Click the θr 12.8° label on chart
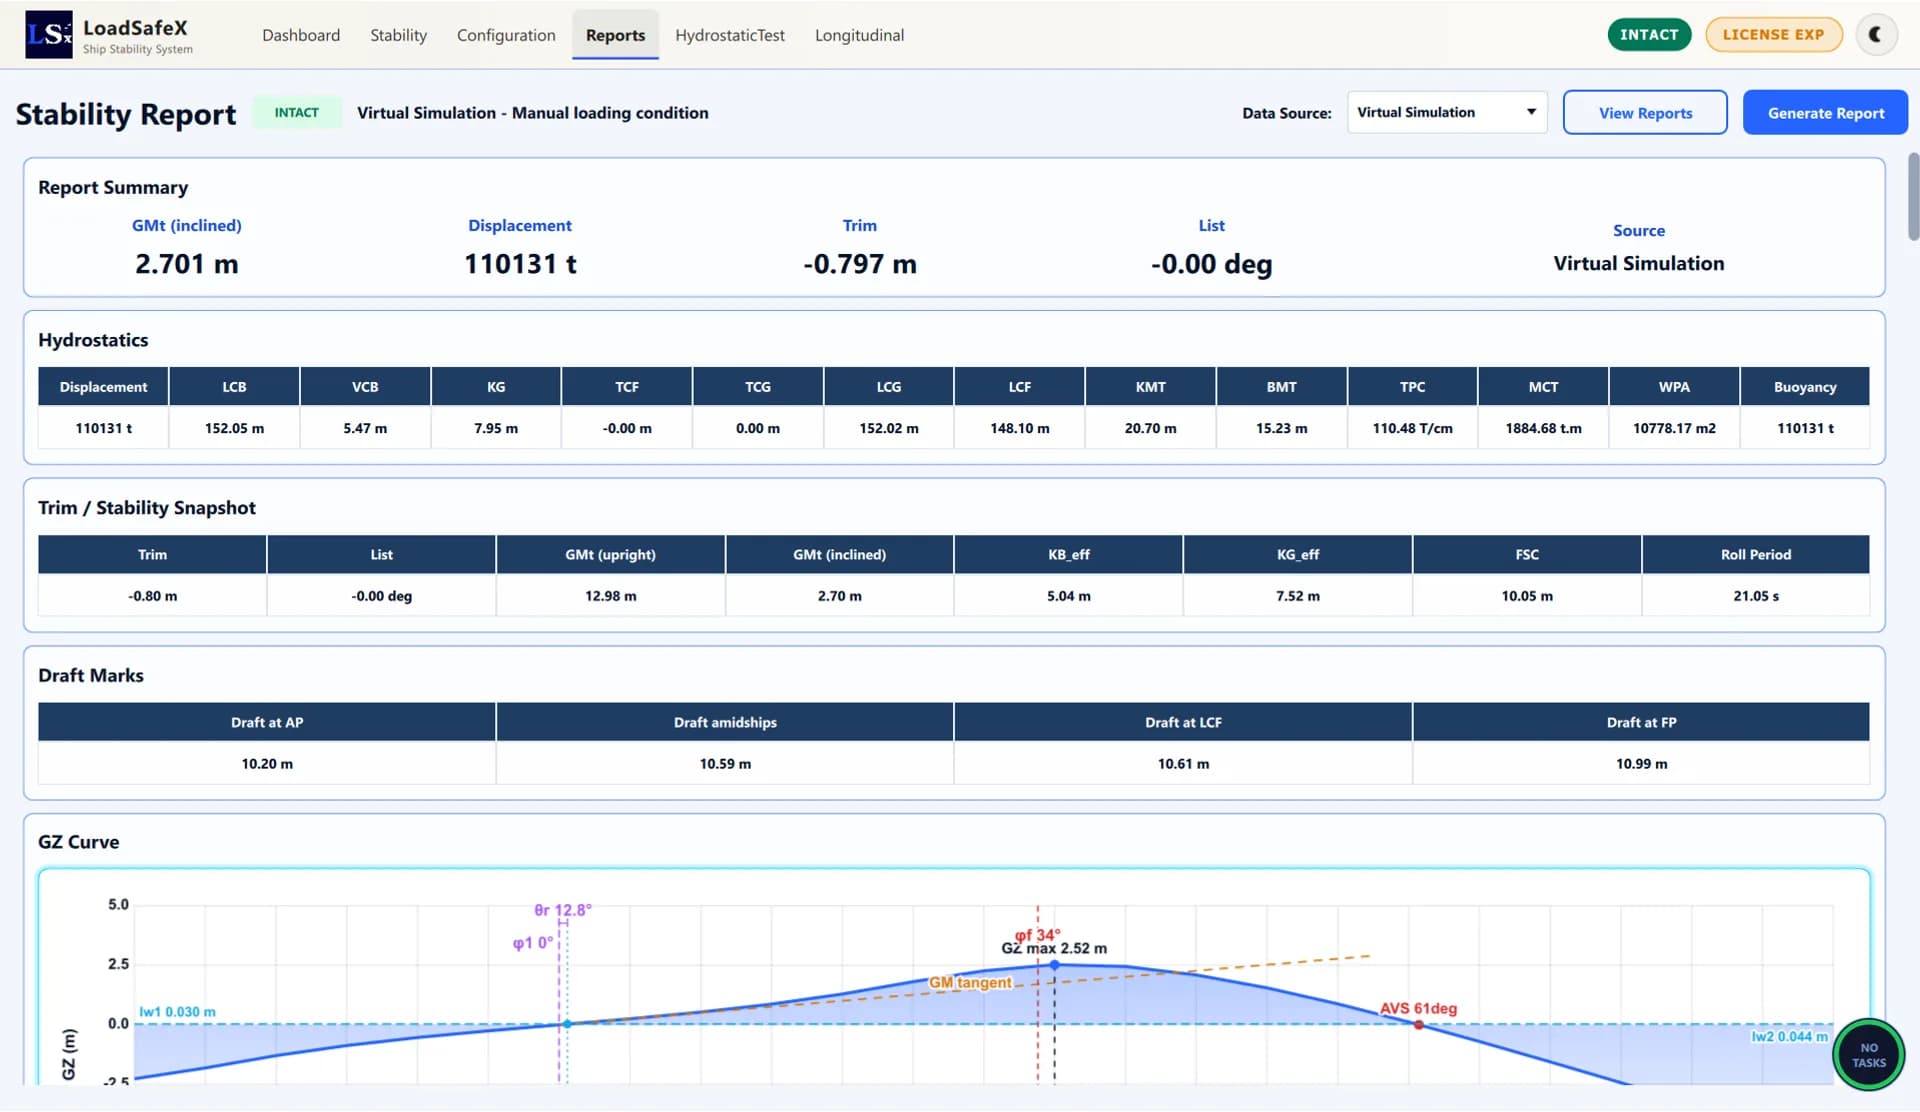Screen dimensions: 1920x1112 coord(563,910)
